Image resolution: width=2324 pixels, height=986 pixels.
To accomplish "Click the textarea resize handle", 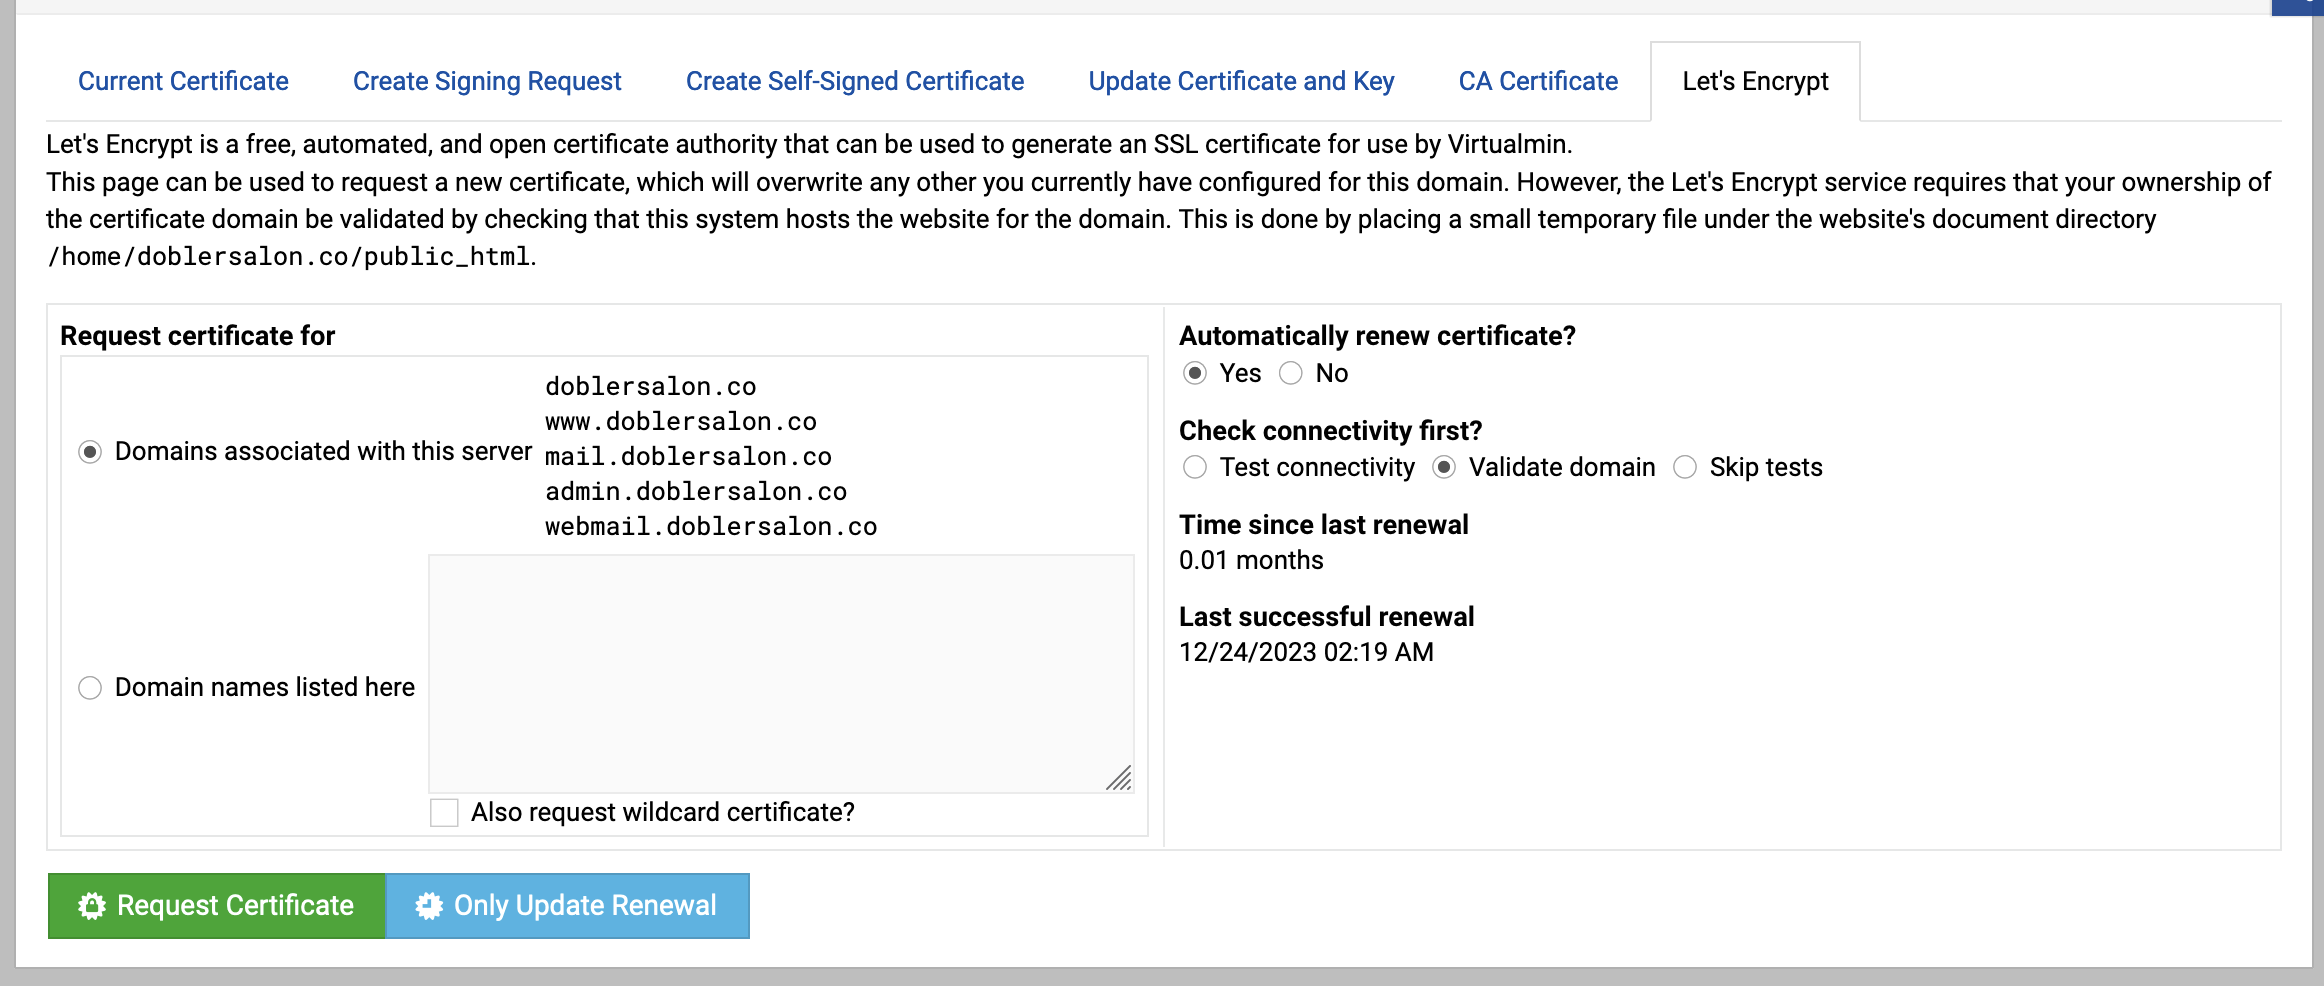I will pos(1120,779).
